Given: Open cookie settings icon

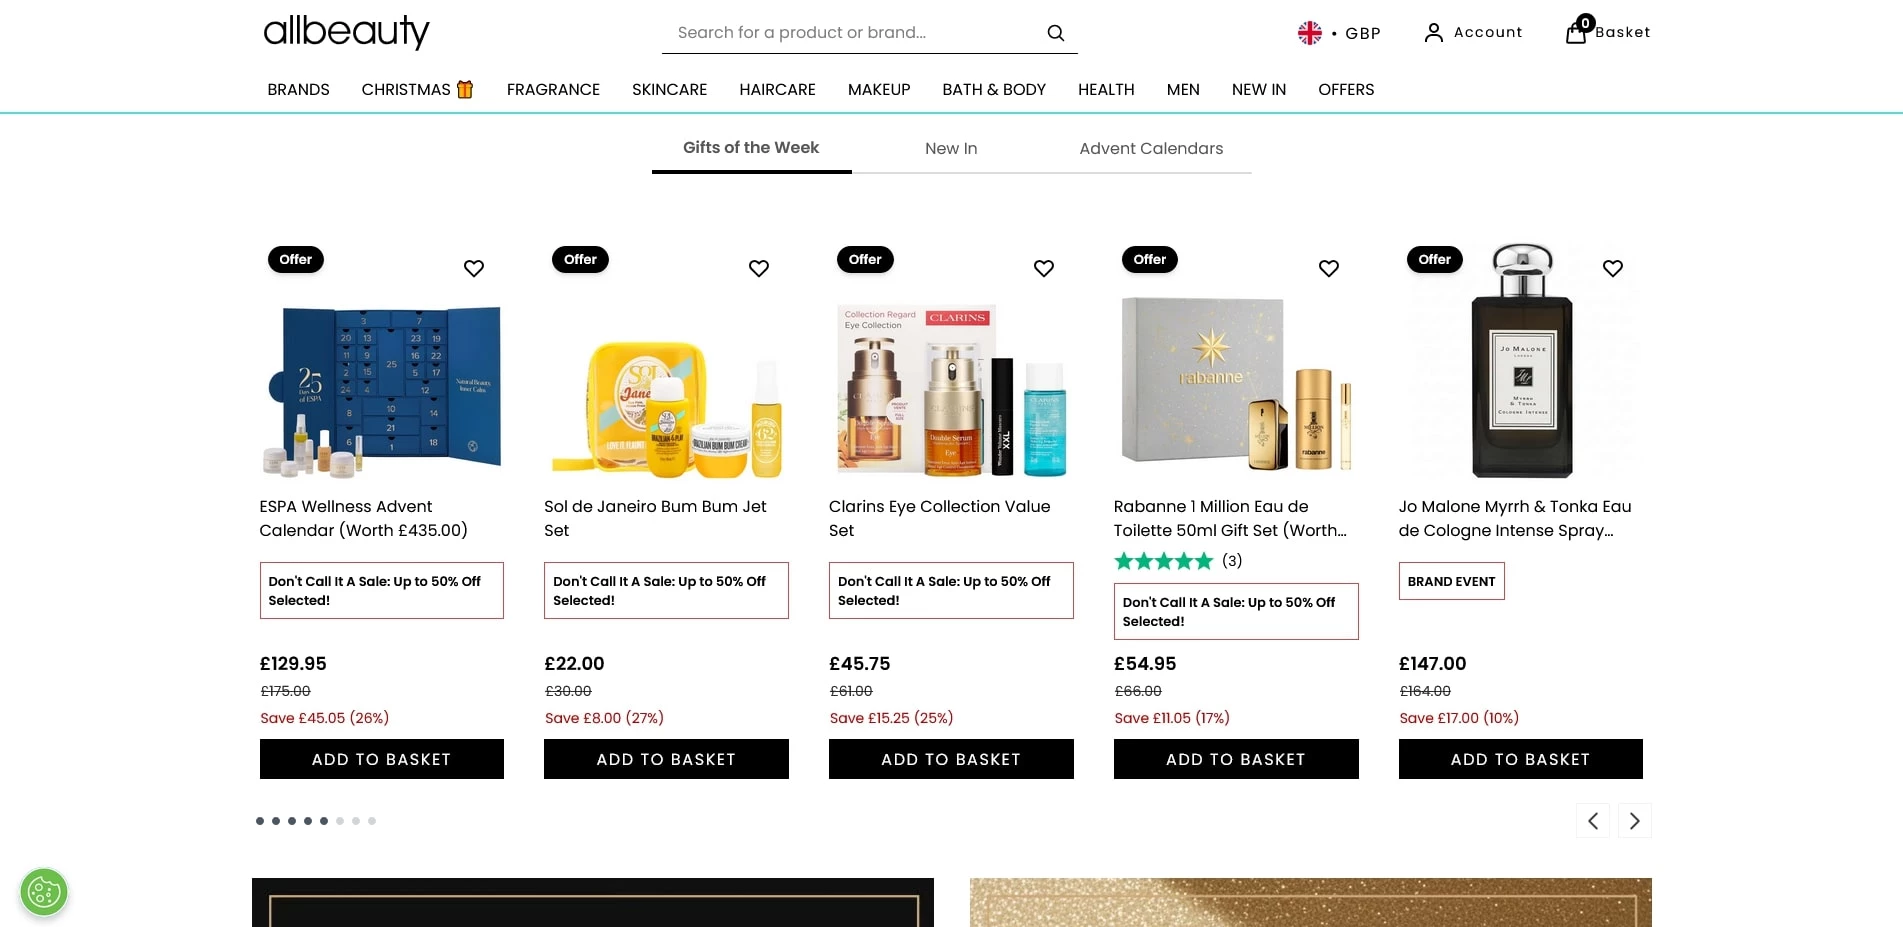Looking at the screenshot, I should [44, 892].
